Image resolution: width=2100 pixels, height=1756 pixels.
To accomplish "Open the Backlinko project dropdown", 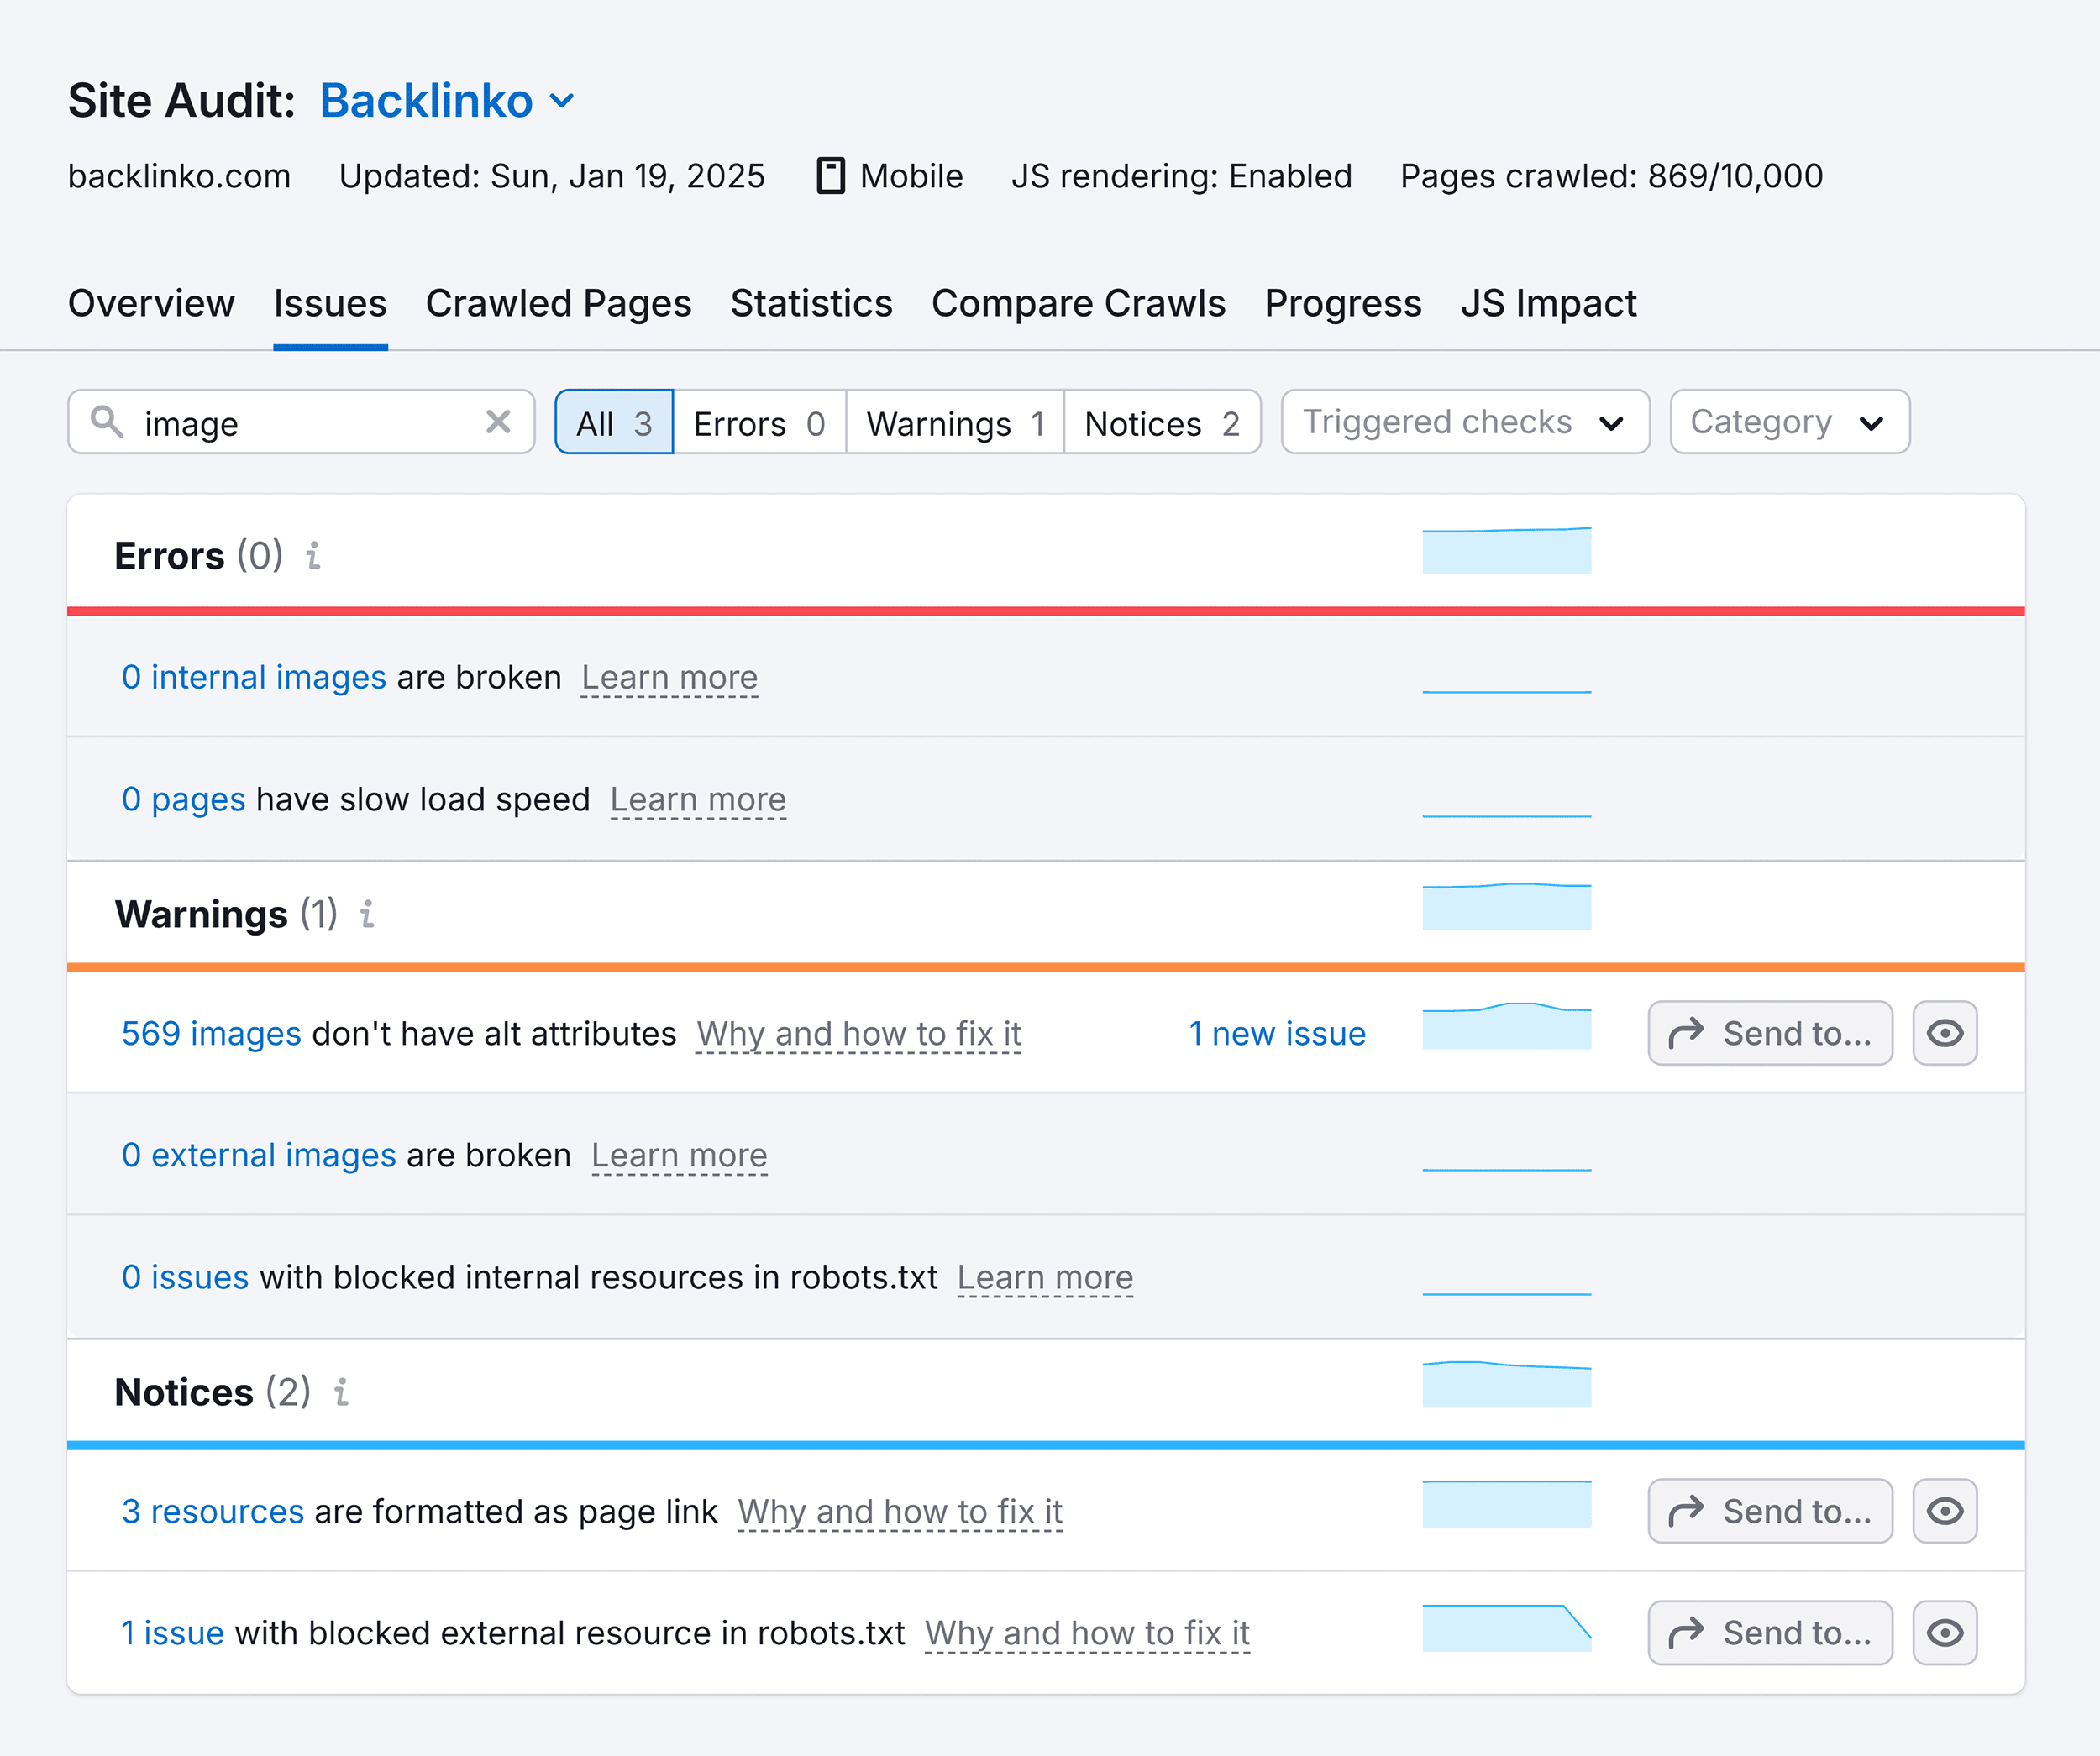I will (447, 101).
